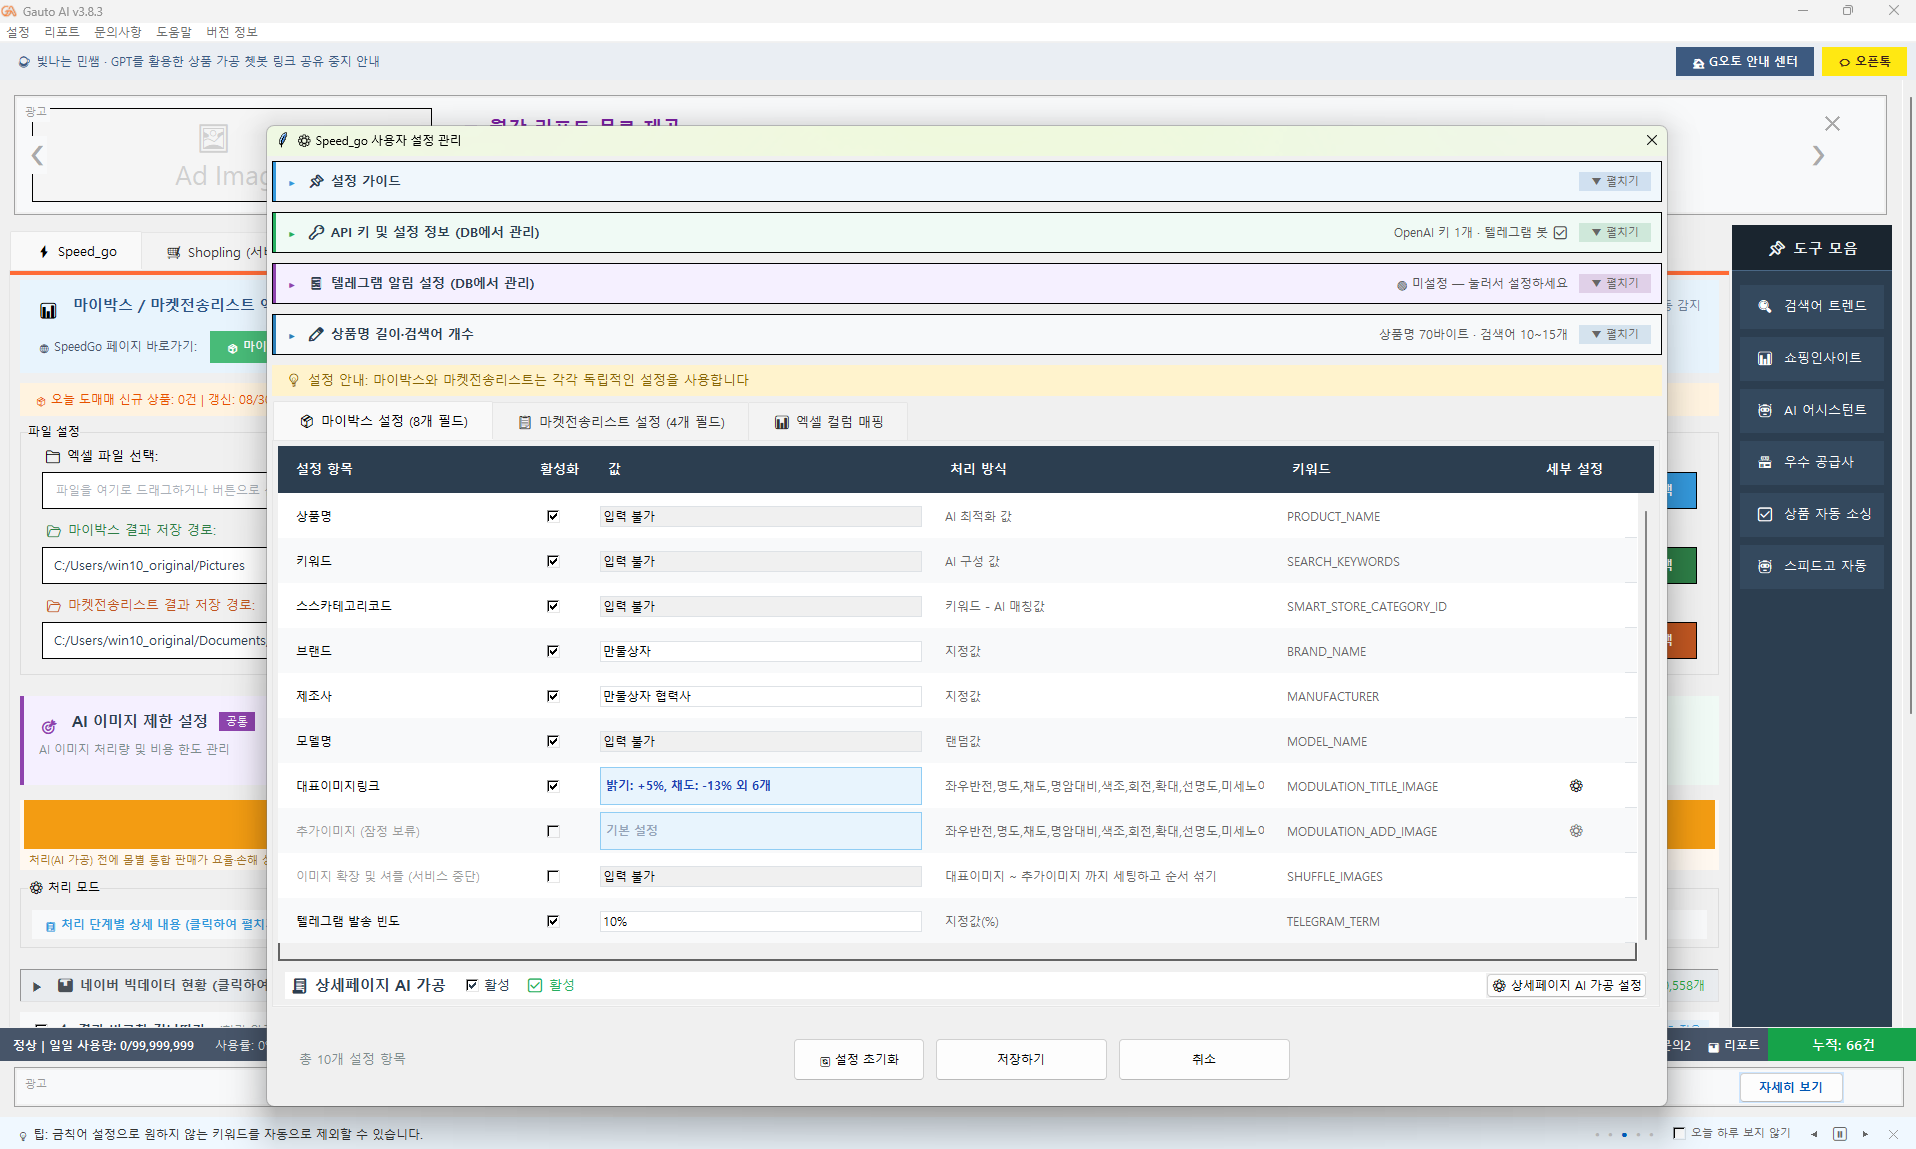
Task: Open the 리포트 menu
Action: (62, 32)
